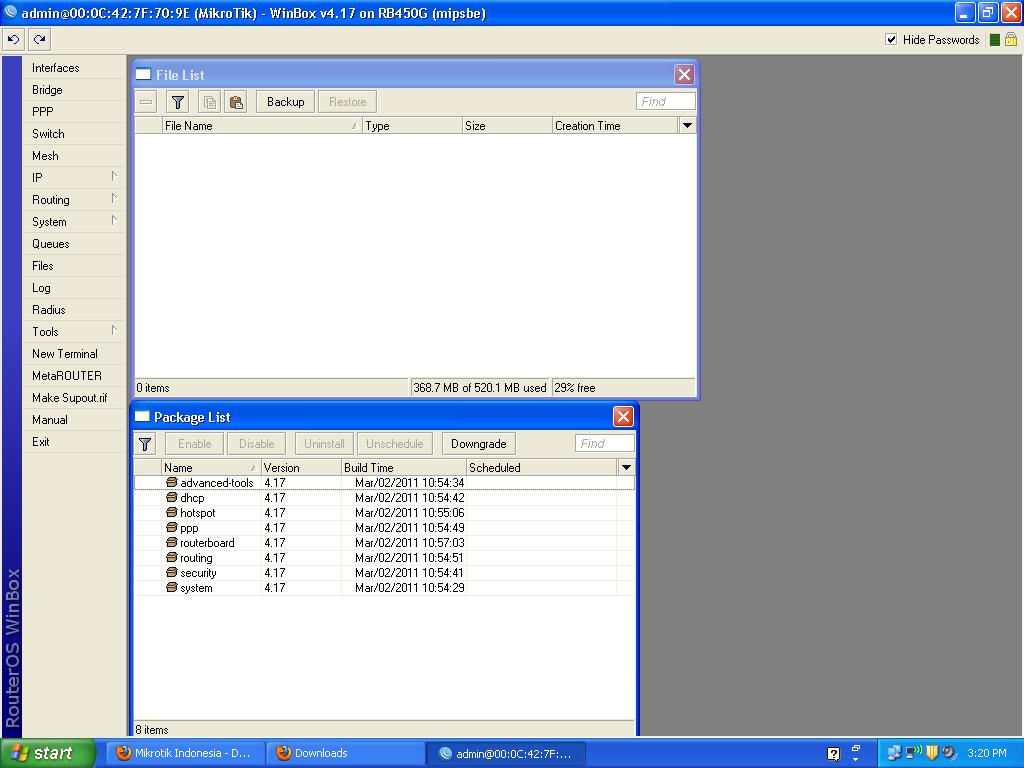Sort File List by Creation Time column
The height and width of the screenshot is (768, 1024).
(x=615, y=126)
